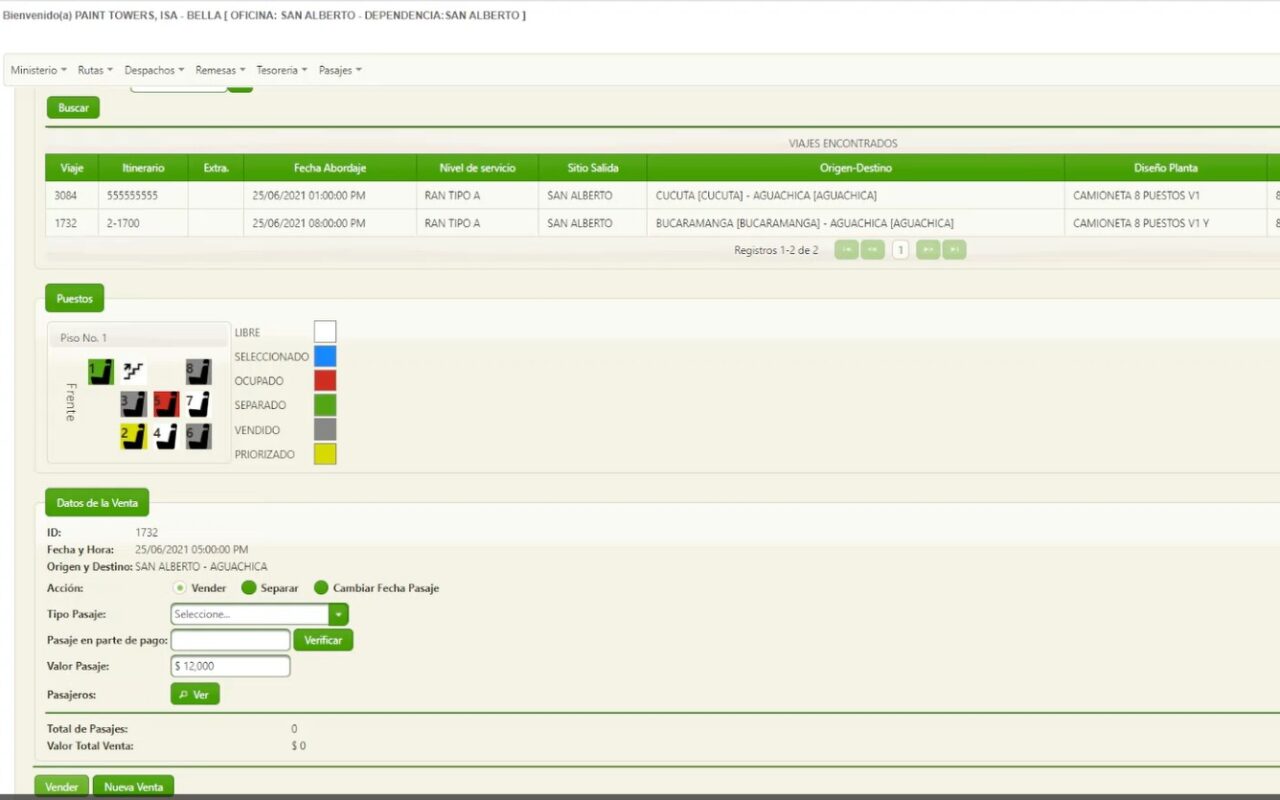Select gray seat number 8
This screenshot has height=800, width=1280.
(x=198, y=372)
